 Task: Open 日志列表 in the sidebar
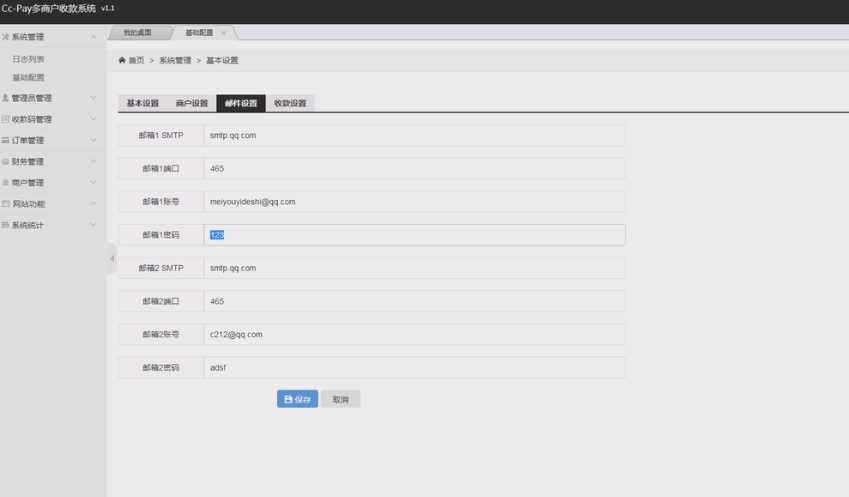pos(28,59)
